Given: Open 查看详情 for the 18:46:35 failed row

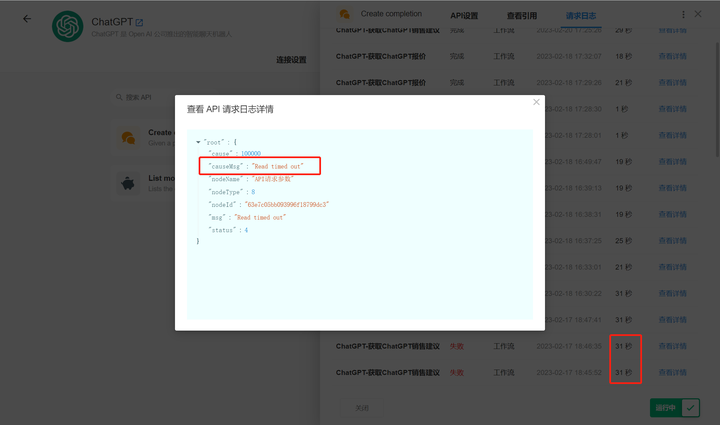Looking at the screenshot, I should 672,346.
